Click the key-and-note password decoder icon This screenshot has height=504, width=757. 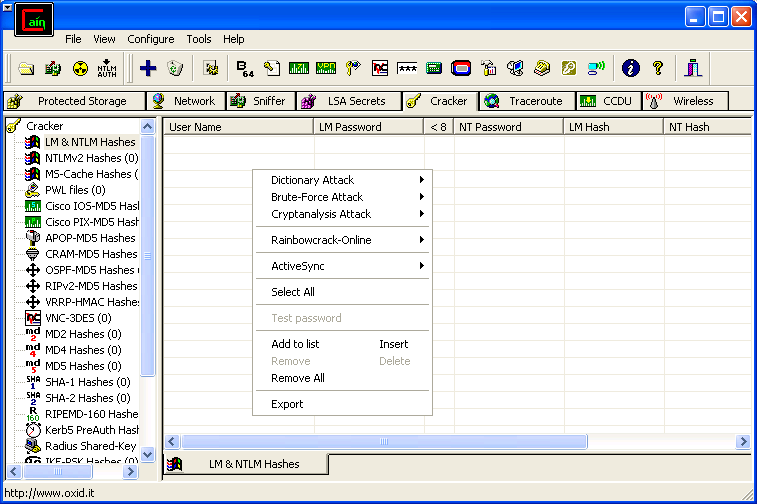pyautogui.click(x=272, y=68)
